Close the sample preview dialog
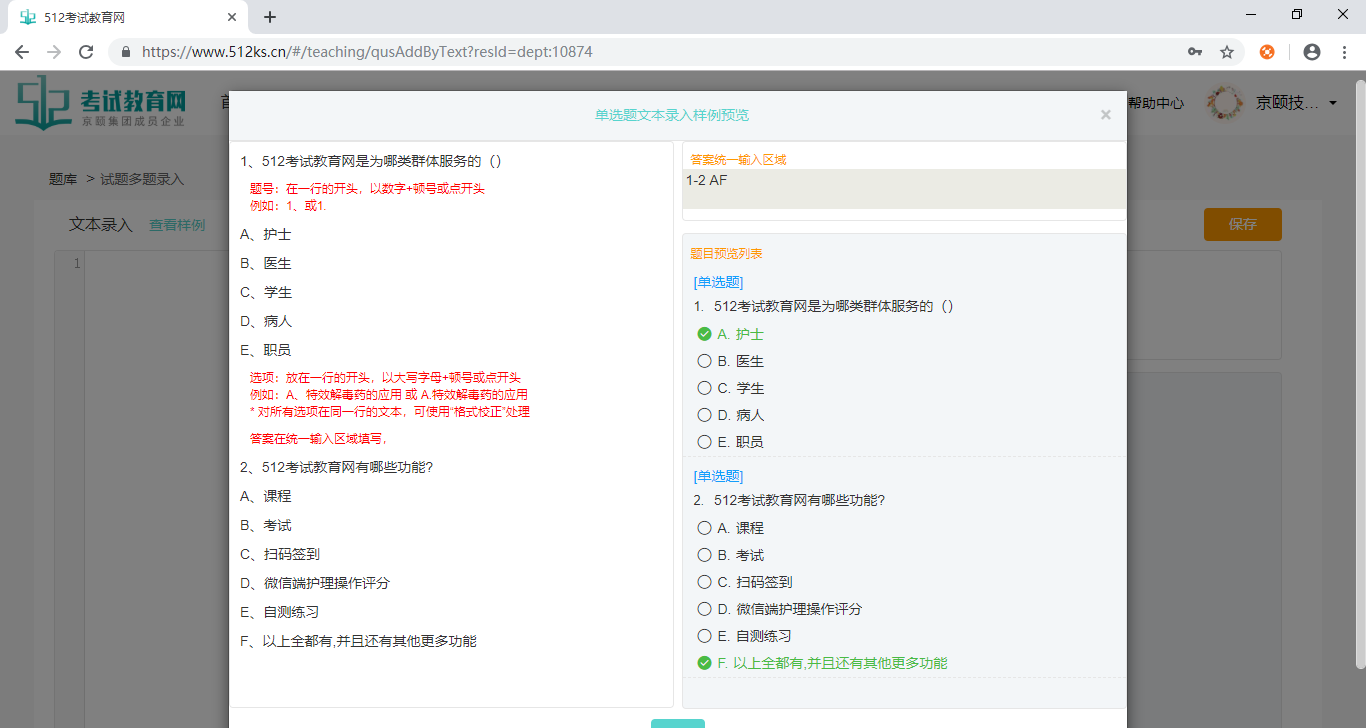Image resolution: width=1366 pixels, height=728 pixels. (1105, 115)
